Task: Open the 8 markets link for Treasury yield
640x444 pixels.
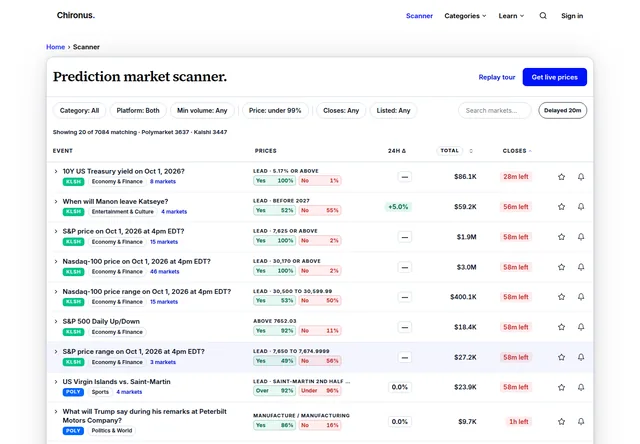Action: tap(163, 182)
